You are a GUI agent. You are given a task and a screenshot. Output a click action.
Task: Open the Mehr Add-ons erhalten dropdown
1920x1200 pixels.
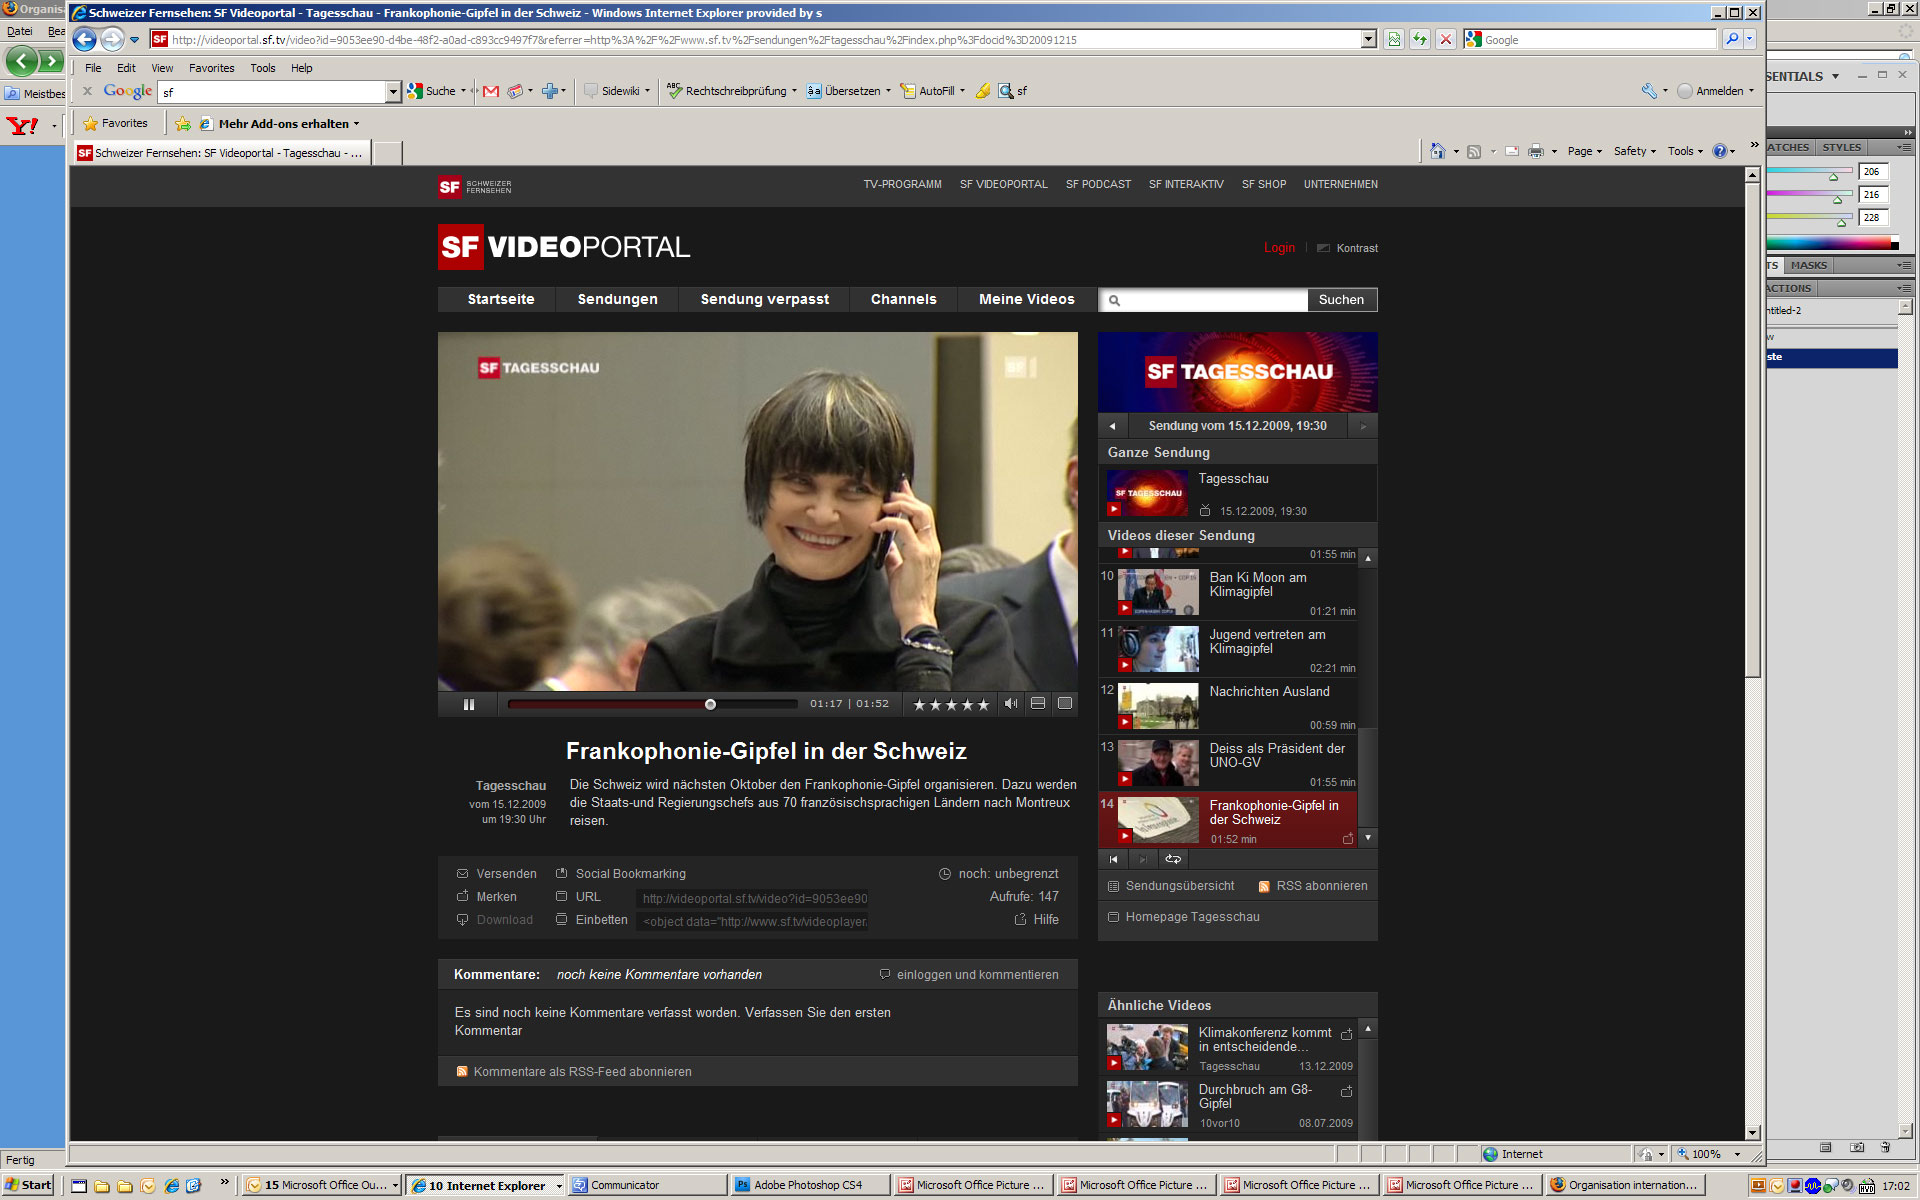(x=356, y=124)
